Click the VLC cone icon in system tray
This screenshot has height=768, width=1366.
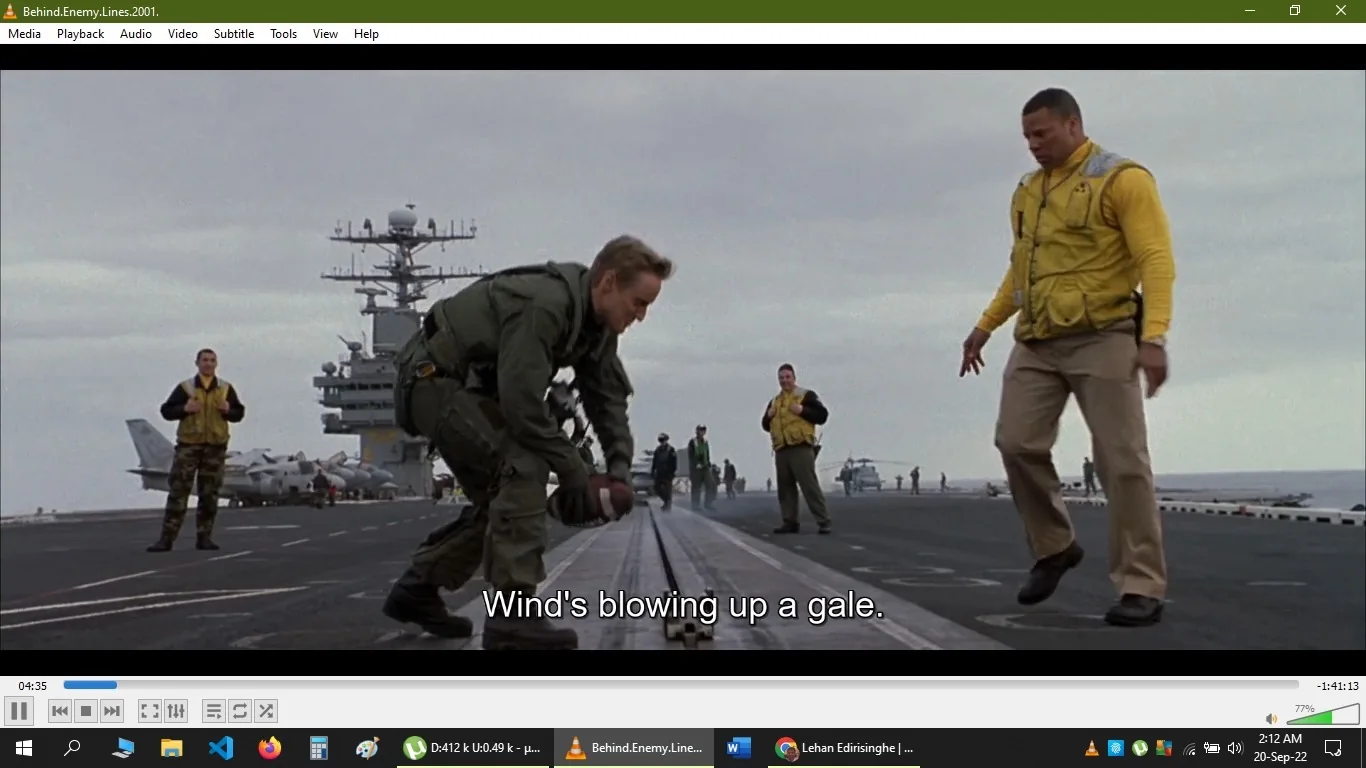[1092, 748]
